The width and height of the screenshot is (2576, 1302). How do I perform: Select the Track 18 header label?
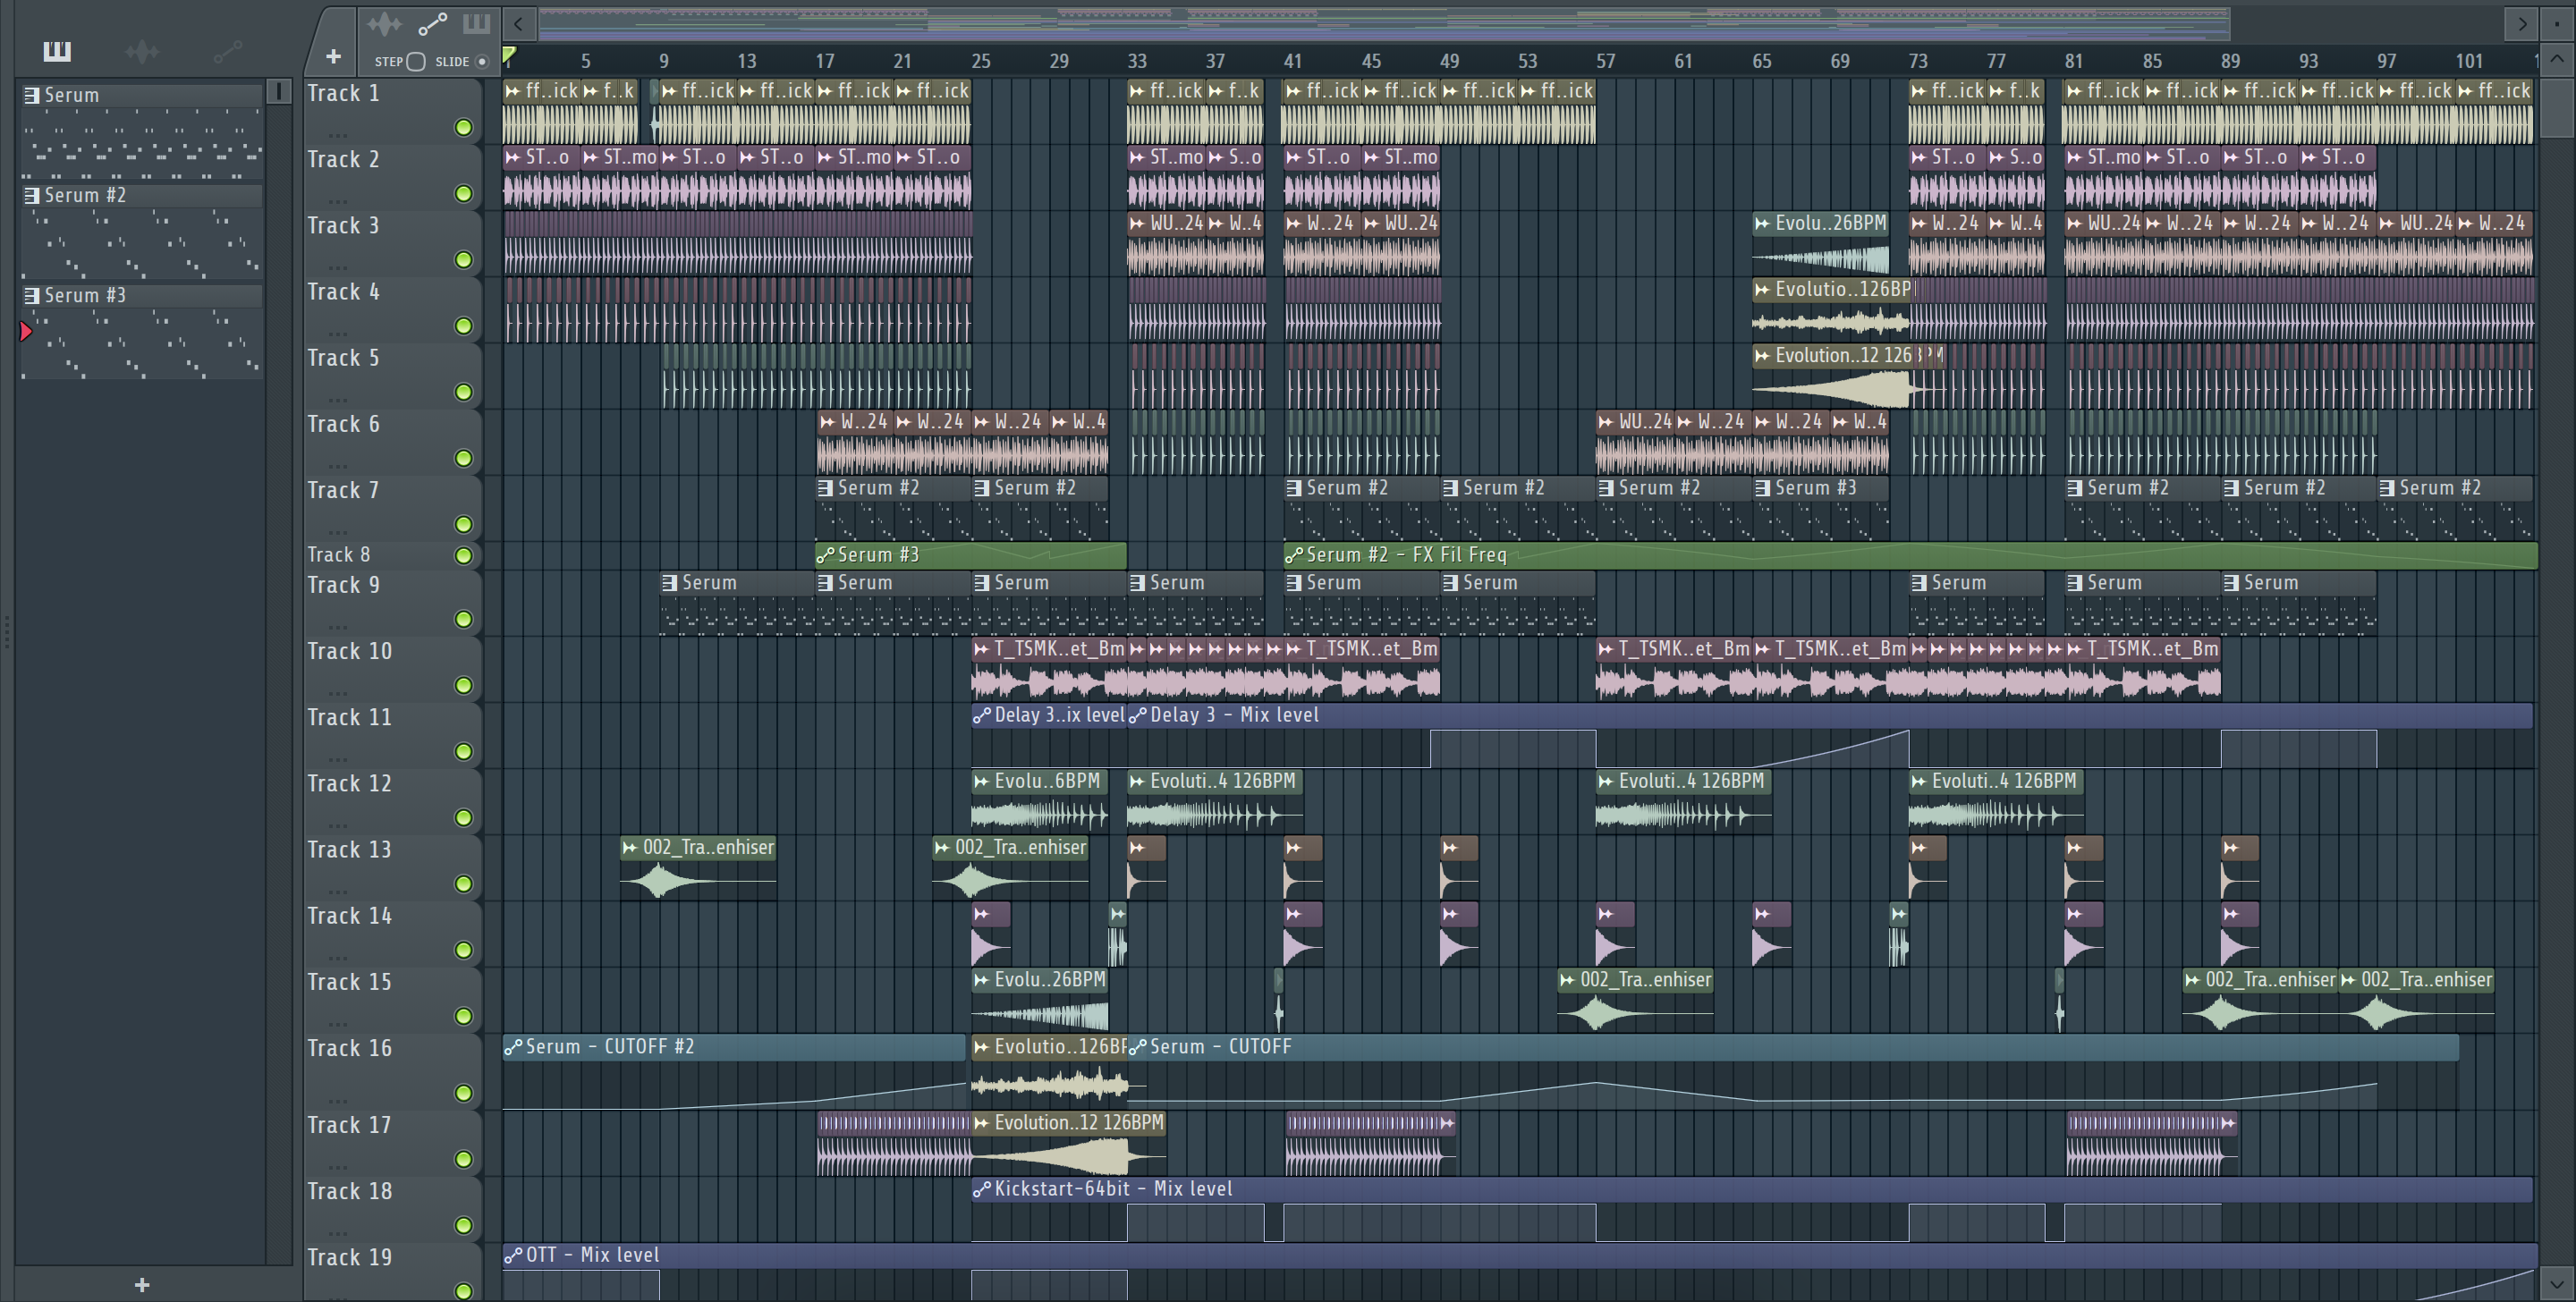click(349, 1192)
